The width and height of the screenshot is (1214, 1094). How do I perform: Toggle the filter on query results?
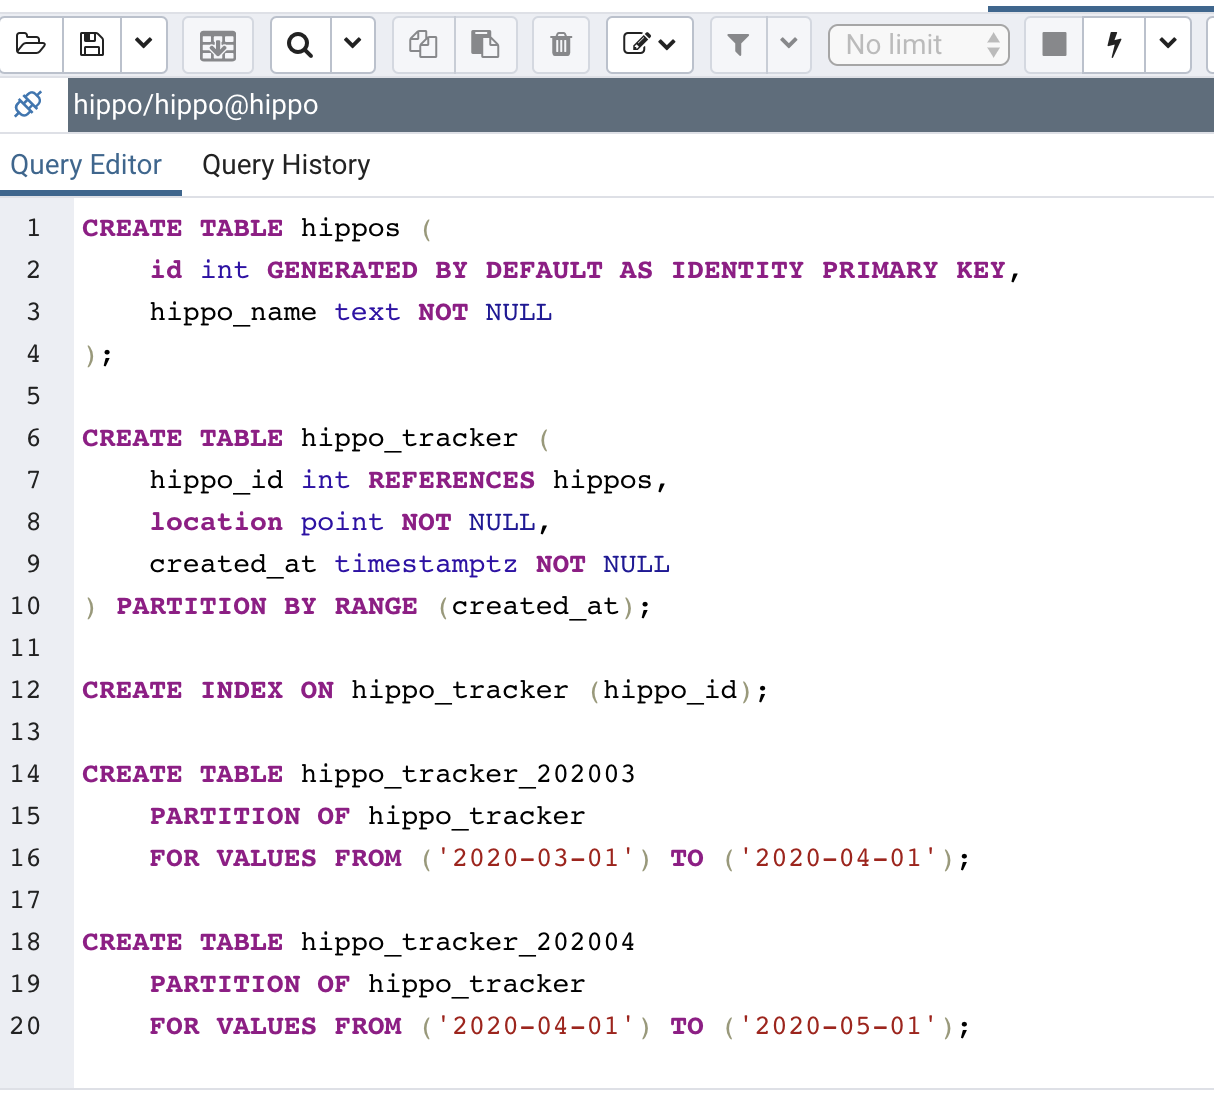pyautogui.click(x=738, y=44)
